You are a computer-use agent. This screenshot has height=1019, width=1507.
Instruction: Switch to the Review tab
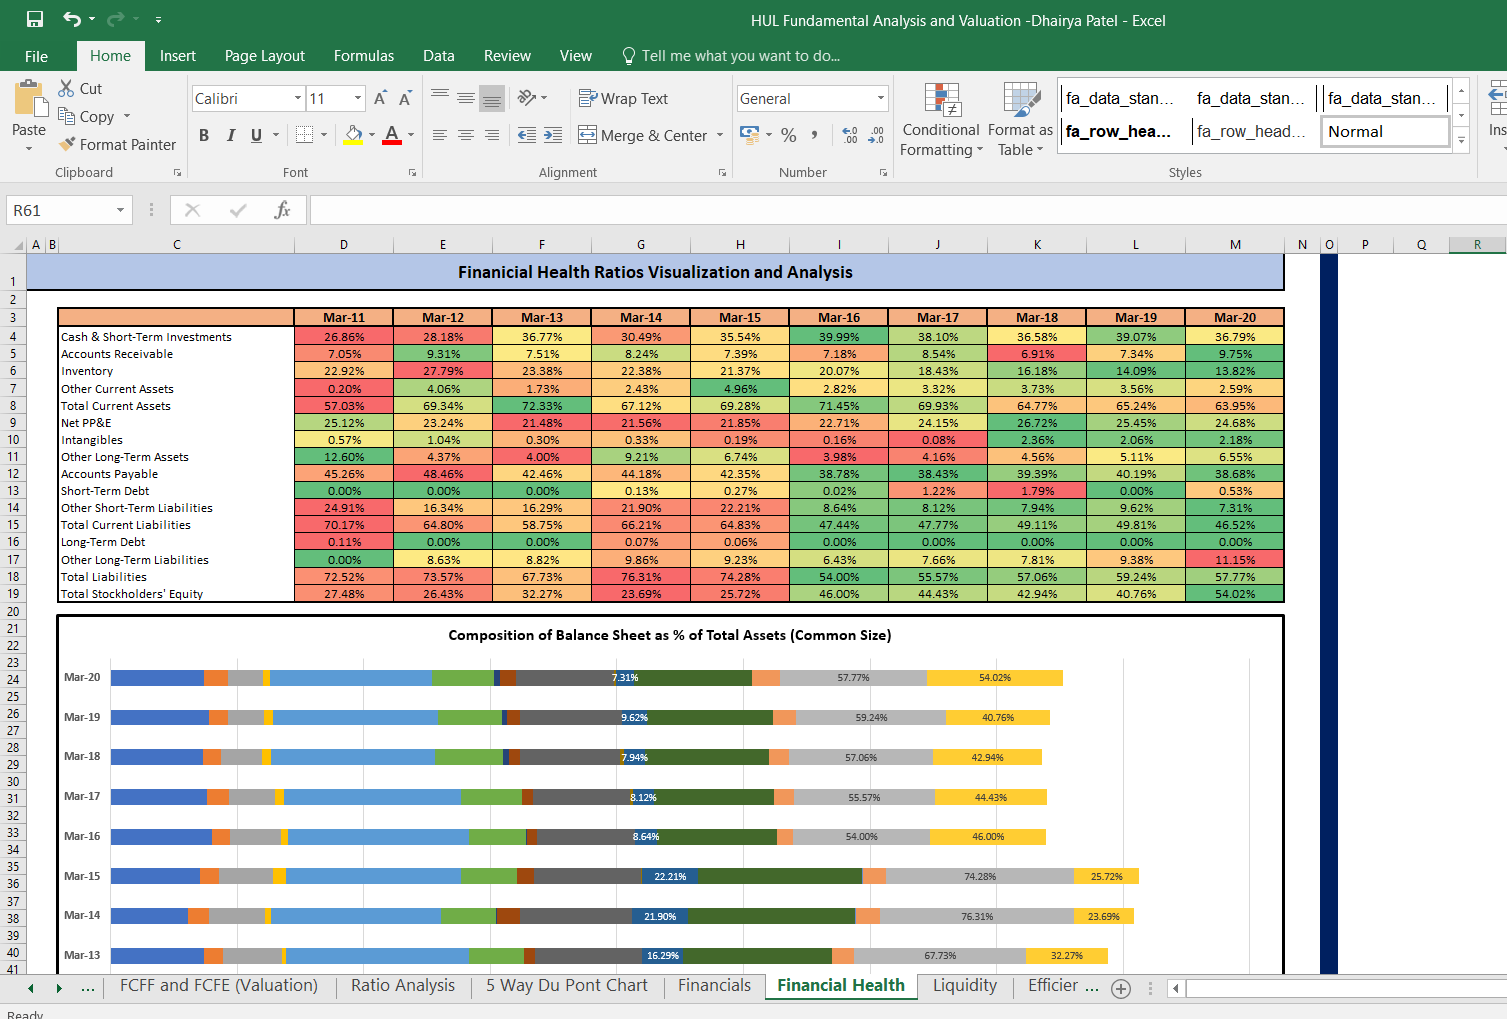tap(507, 56)
